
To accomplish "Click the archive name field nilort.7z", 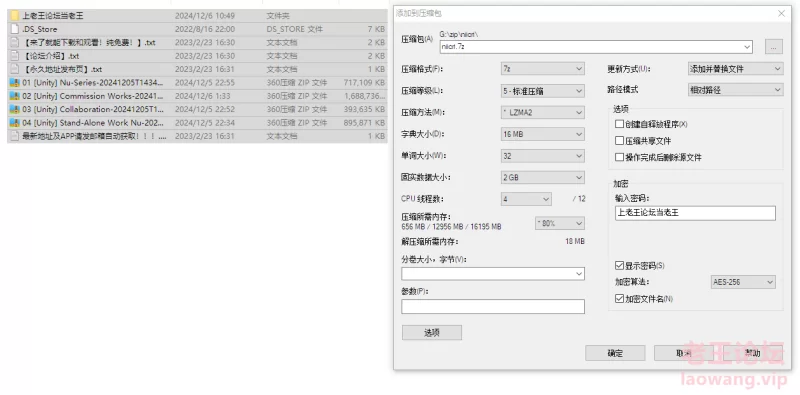I will [596, 47].
